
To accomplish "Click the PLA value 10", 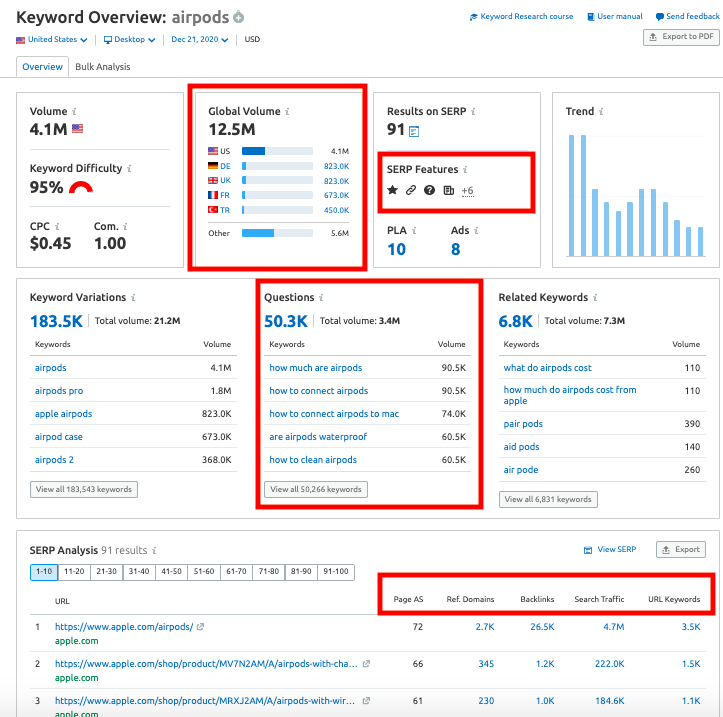I will (397, 249).
